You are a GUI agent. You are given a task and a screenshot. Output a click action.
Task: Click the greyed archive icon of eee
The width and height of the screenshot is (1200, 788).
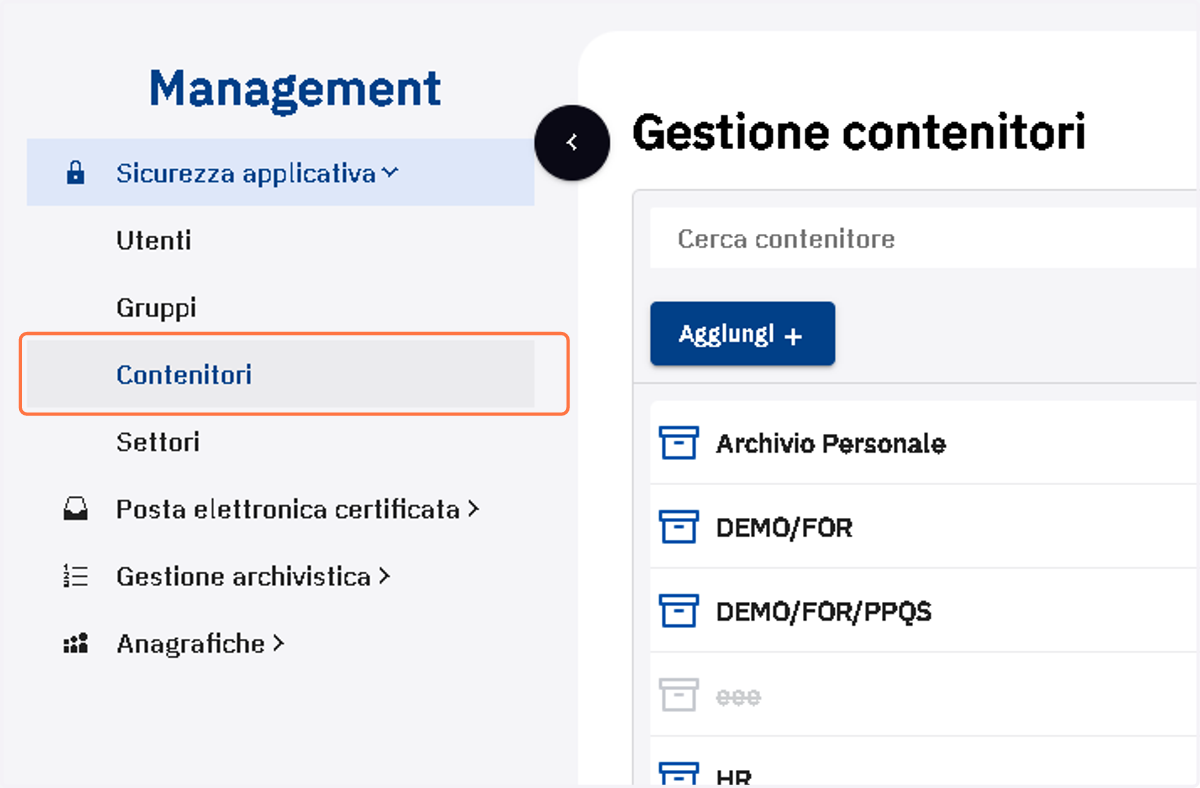point(679,695)
